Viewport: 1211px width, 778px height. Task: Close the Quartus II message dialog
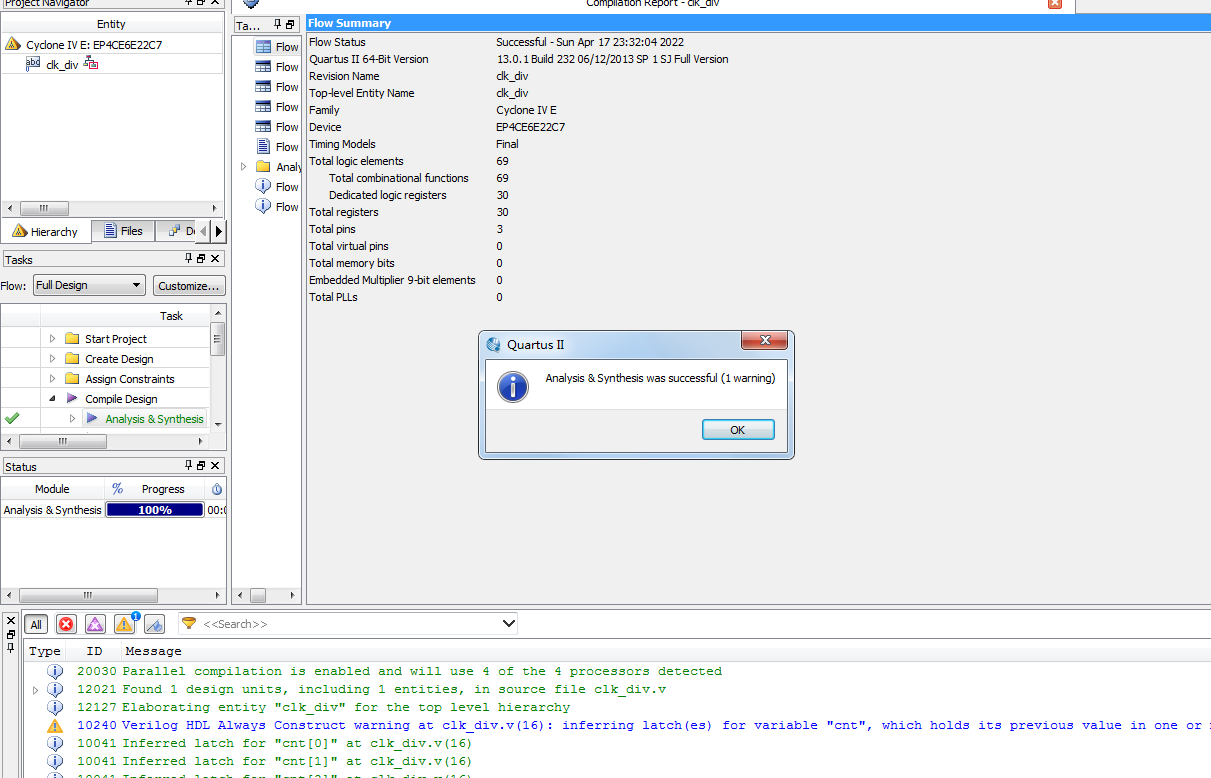pyautogui.click(x=766, y=341)
